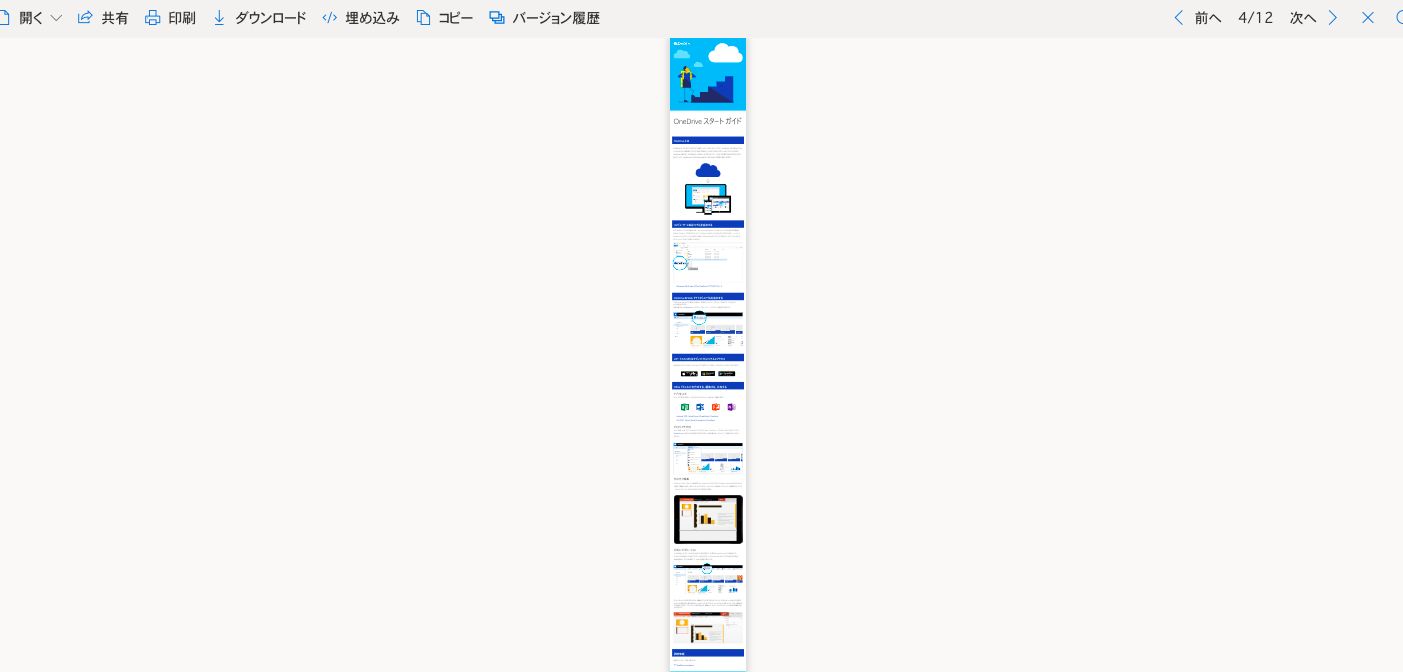Print the document with 印刷
This screenshot has height=672, width=1403.
click(170, 18)
